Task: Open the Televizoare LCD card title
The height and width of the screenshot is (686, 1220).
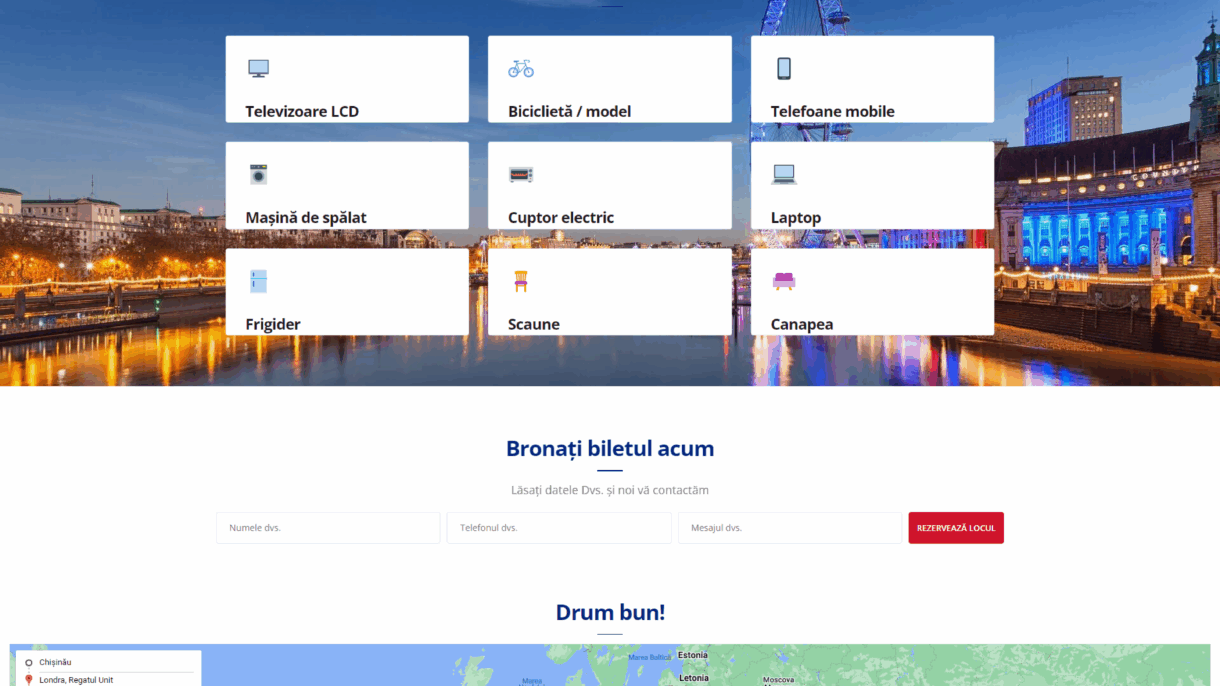Action: [x=302, y=112]
